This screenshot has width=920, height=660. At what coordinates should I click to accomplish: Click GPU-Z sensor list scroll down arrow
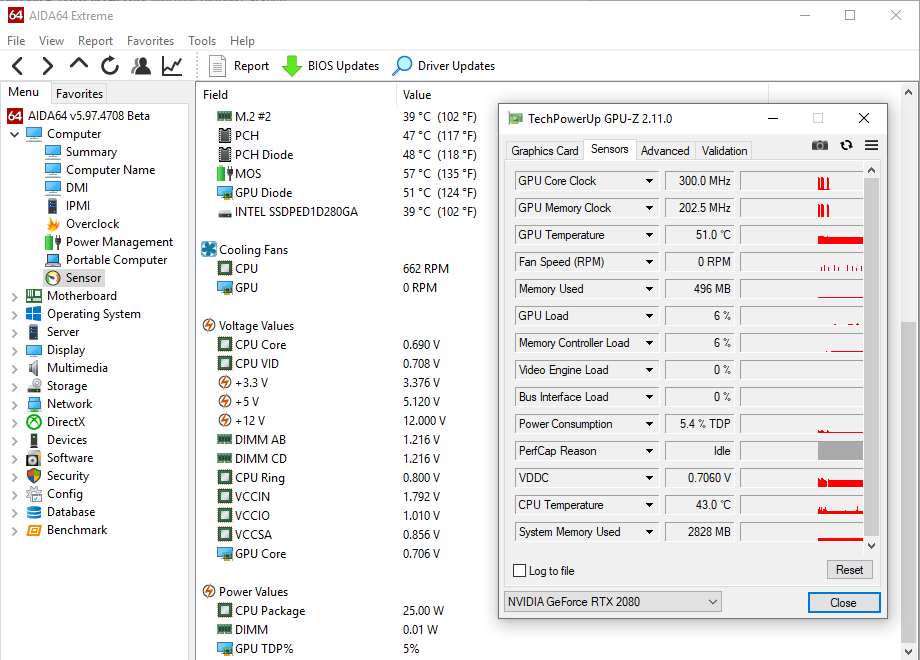click(871, 546)
